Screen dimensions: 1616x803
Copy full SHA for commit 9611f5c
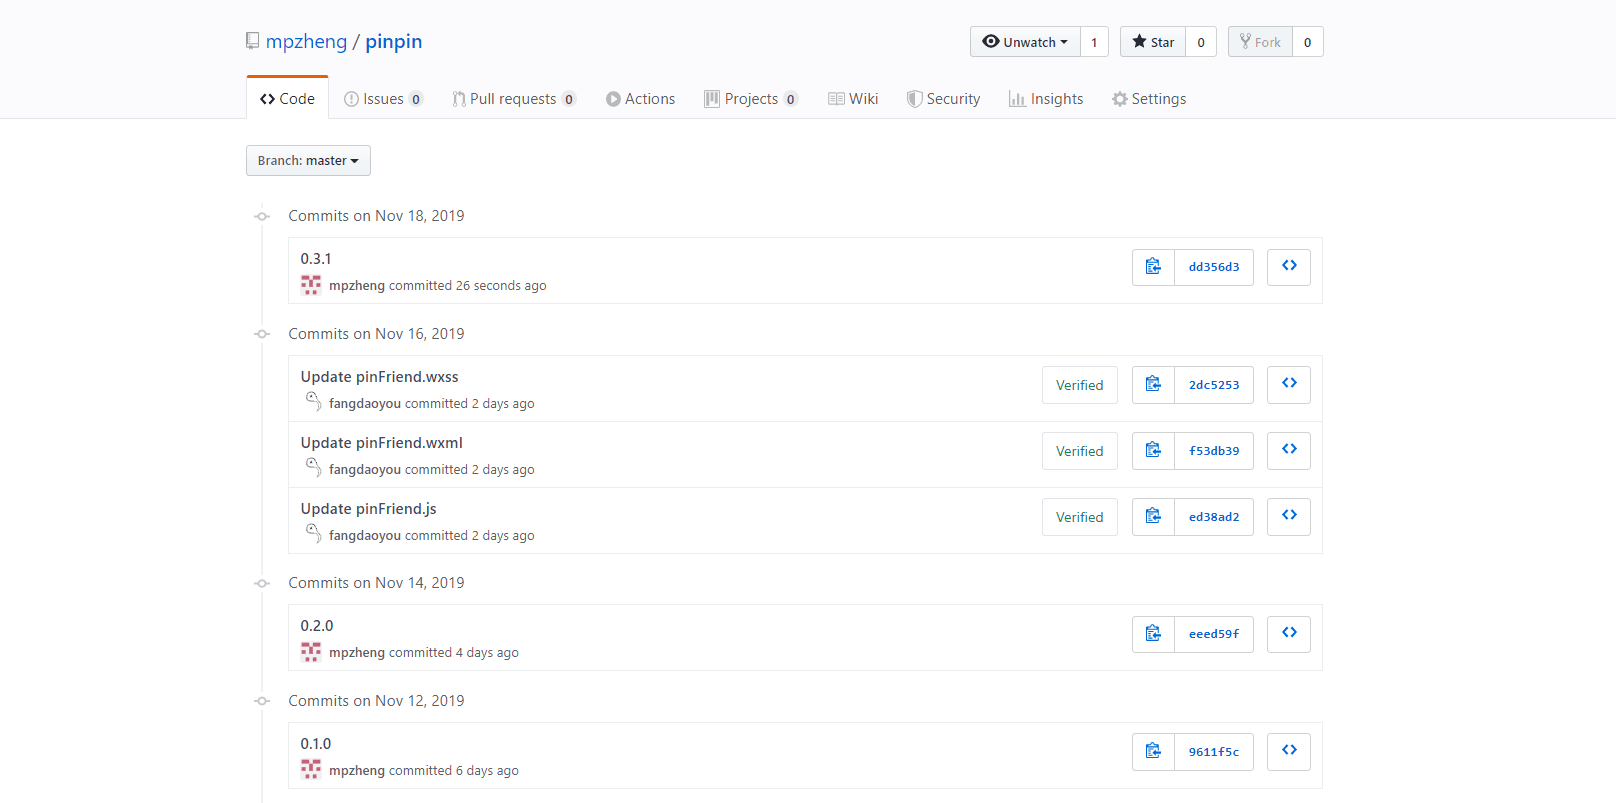pos(1153,752)
